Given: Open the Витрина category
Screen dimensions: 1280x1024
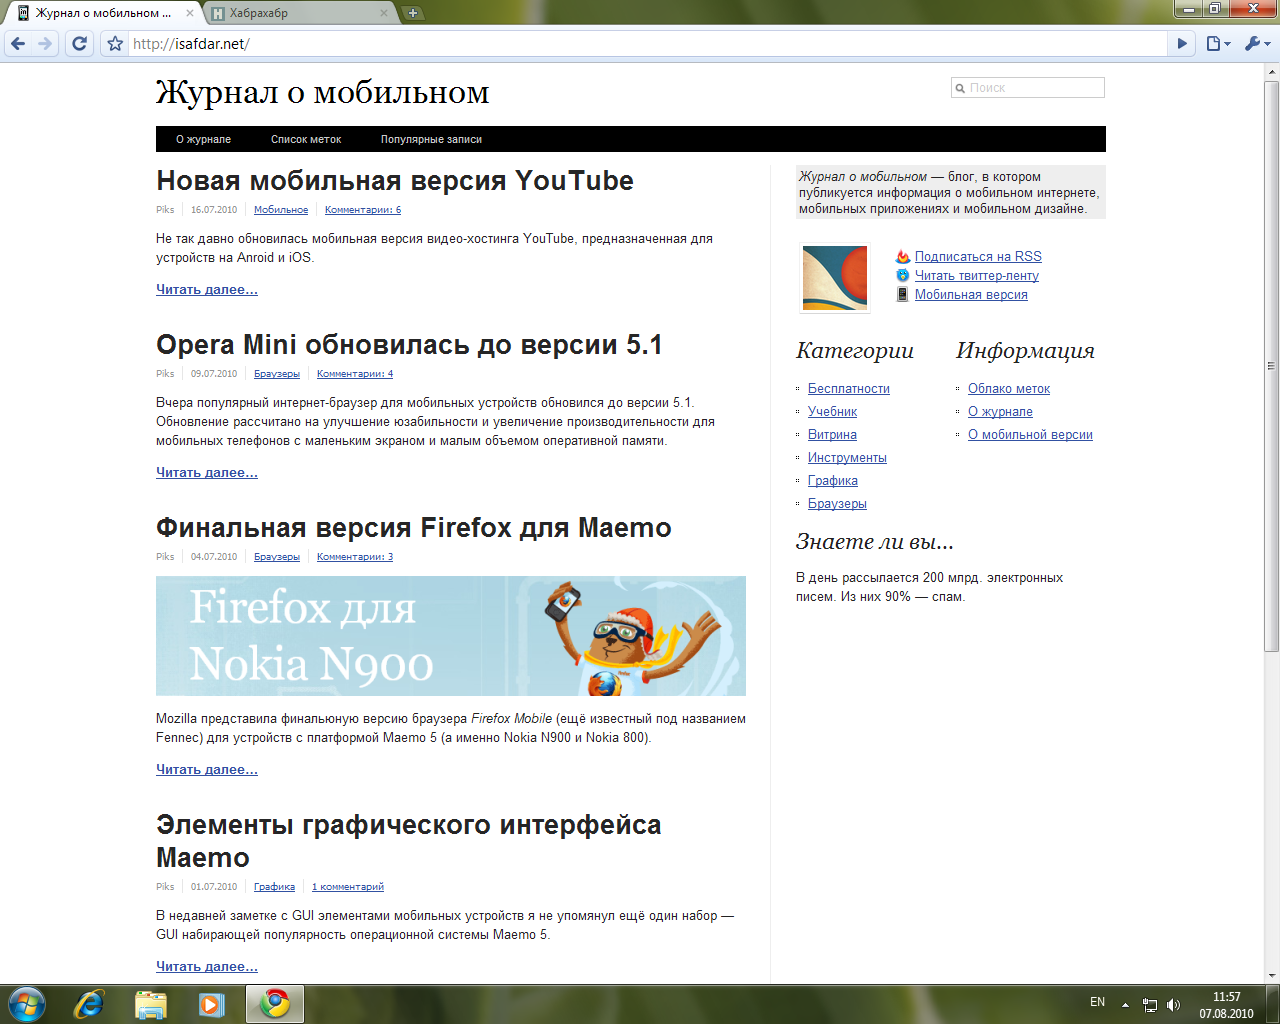Looking at the screenshot, I should click(x=832, y=435).
